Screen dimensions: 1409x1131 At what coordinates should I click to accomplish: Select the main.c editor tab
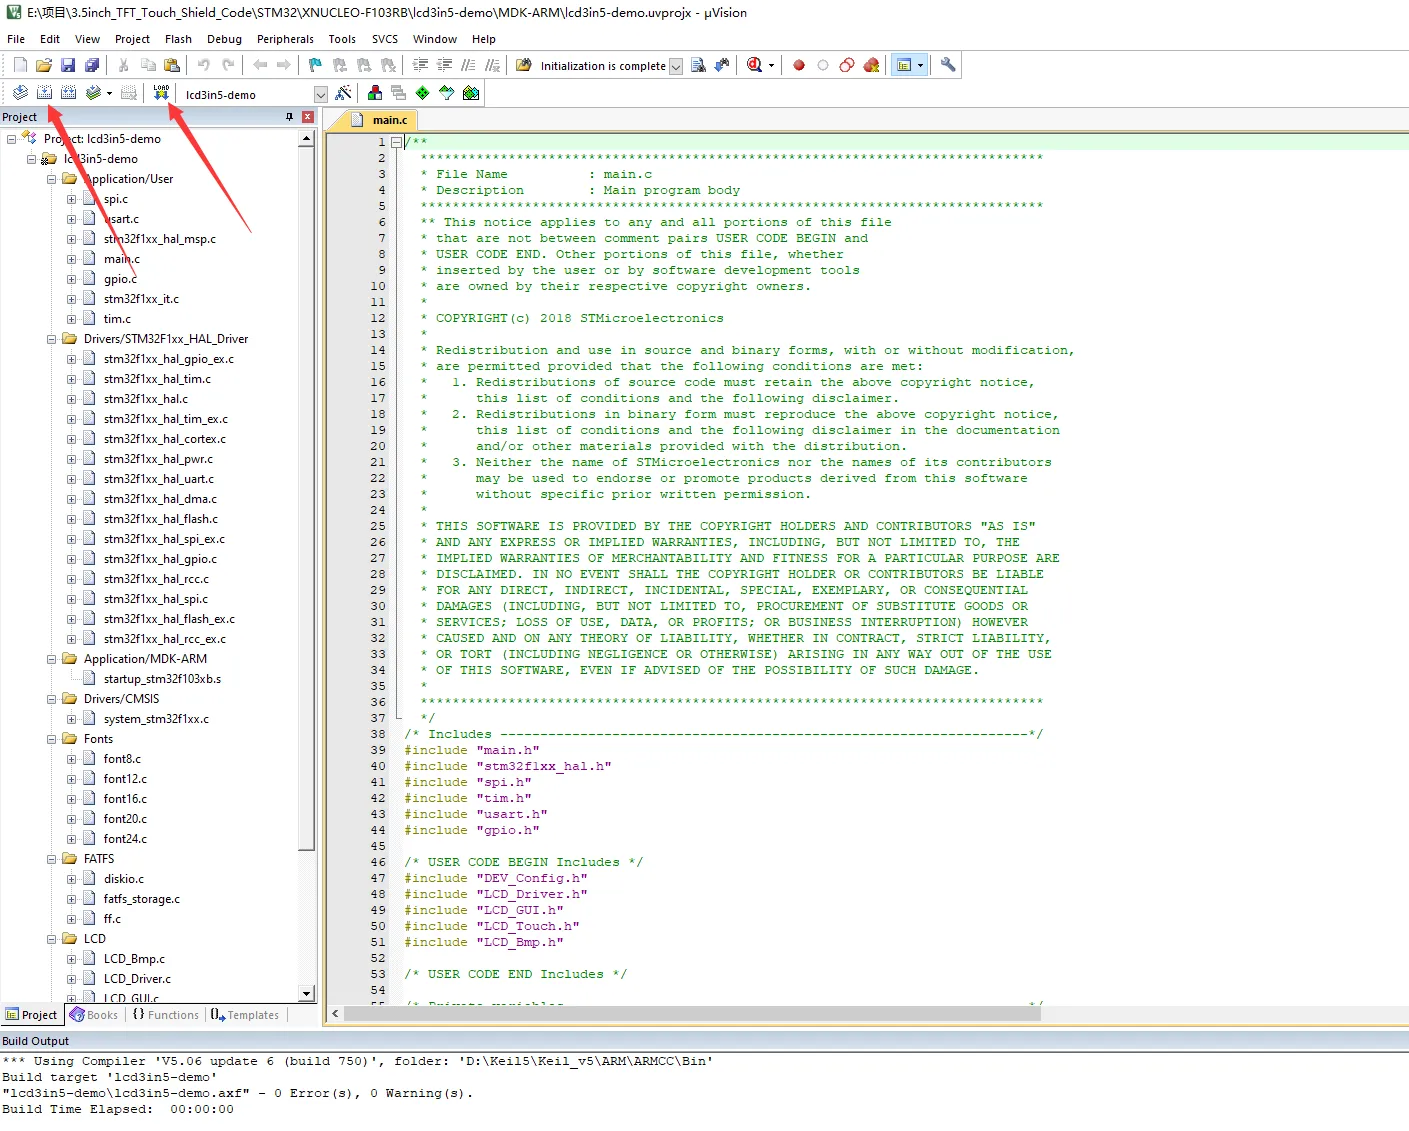pyautogui.click(x=380, y=120)
